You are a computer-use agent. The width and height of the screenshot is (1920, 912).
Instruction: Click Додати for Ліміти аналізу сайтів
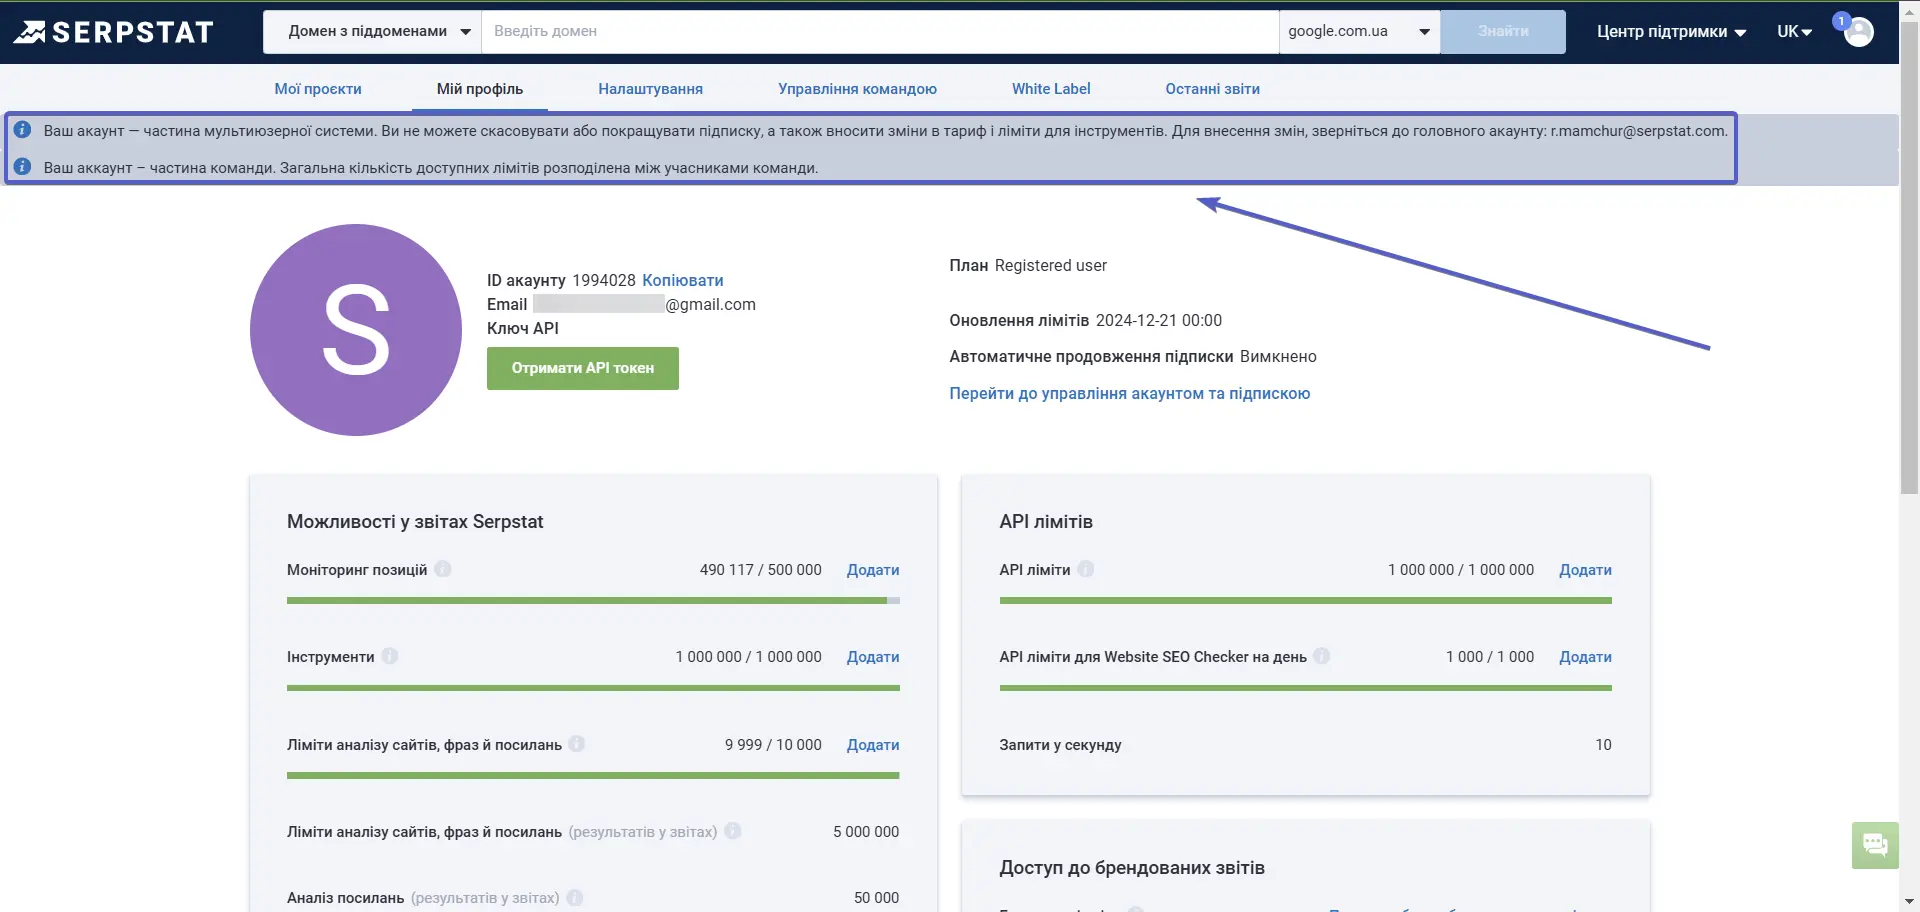click(x=873, y=745)
